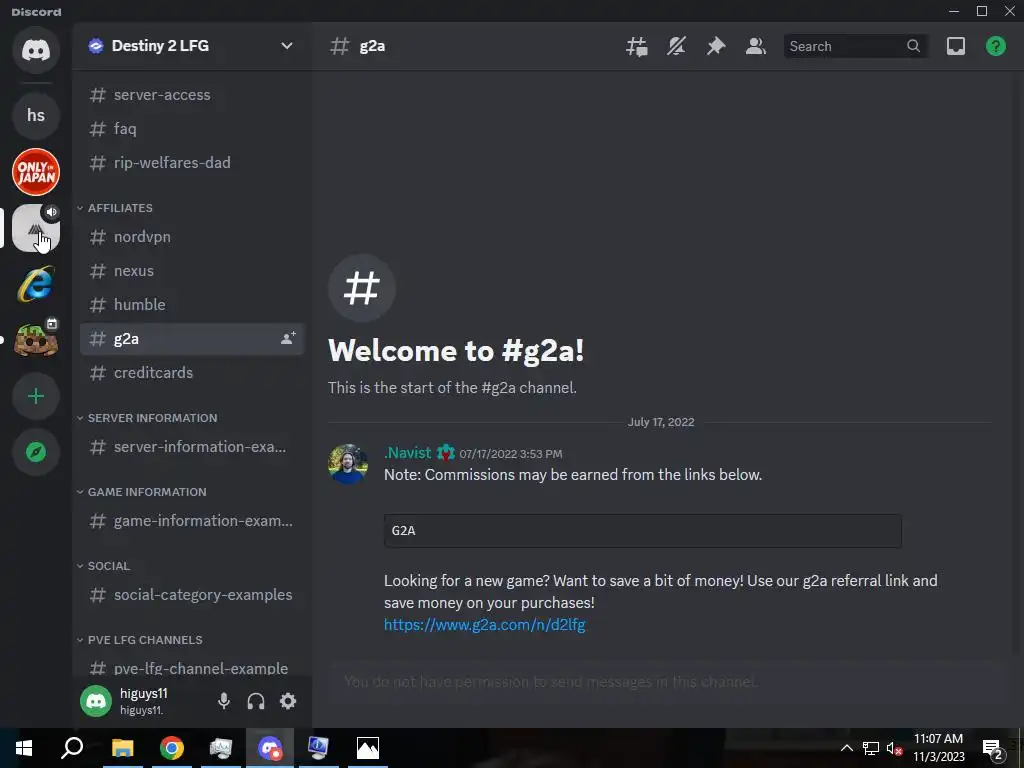Viewport: 1024px width, 768px height.
Task: Click the higuys11 username text
Action: 144,694
